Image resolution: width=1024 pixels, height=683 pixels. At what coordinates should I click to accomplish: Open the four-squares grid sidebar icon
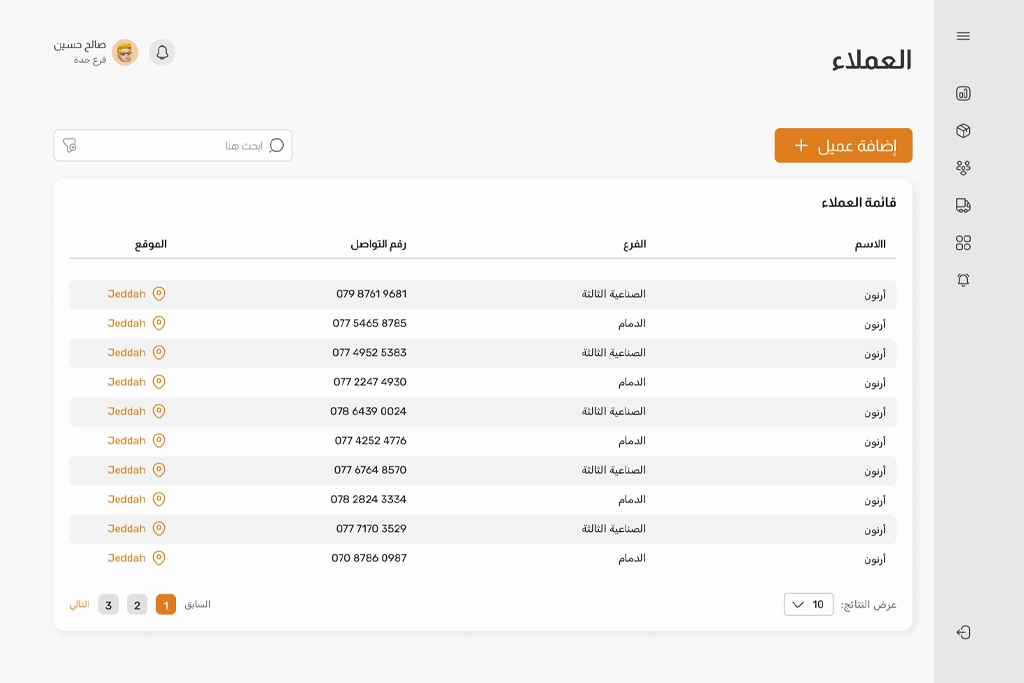click(963, 243)
